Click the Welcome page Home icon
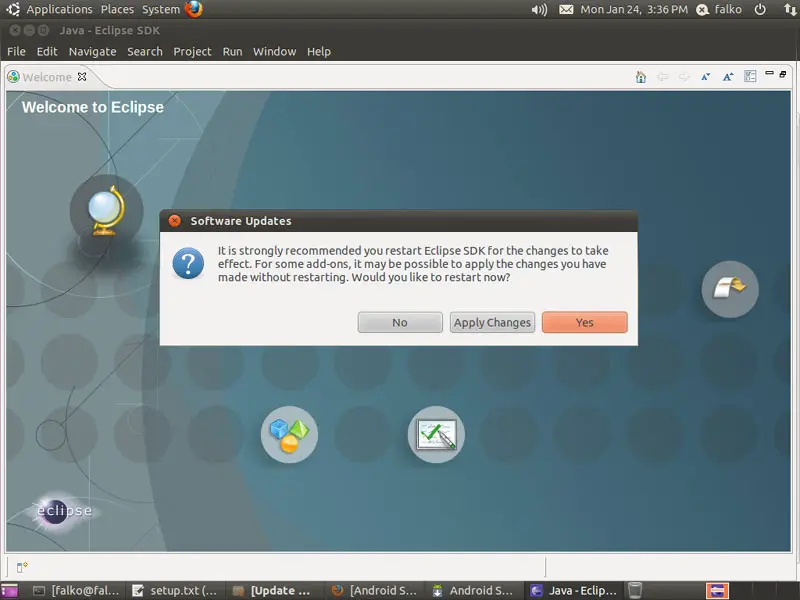This screenshot has width=800, height=600. pos(641,77)
